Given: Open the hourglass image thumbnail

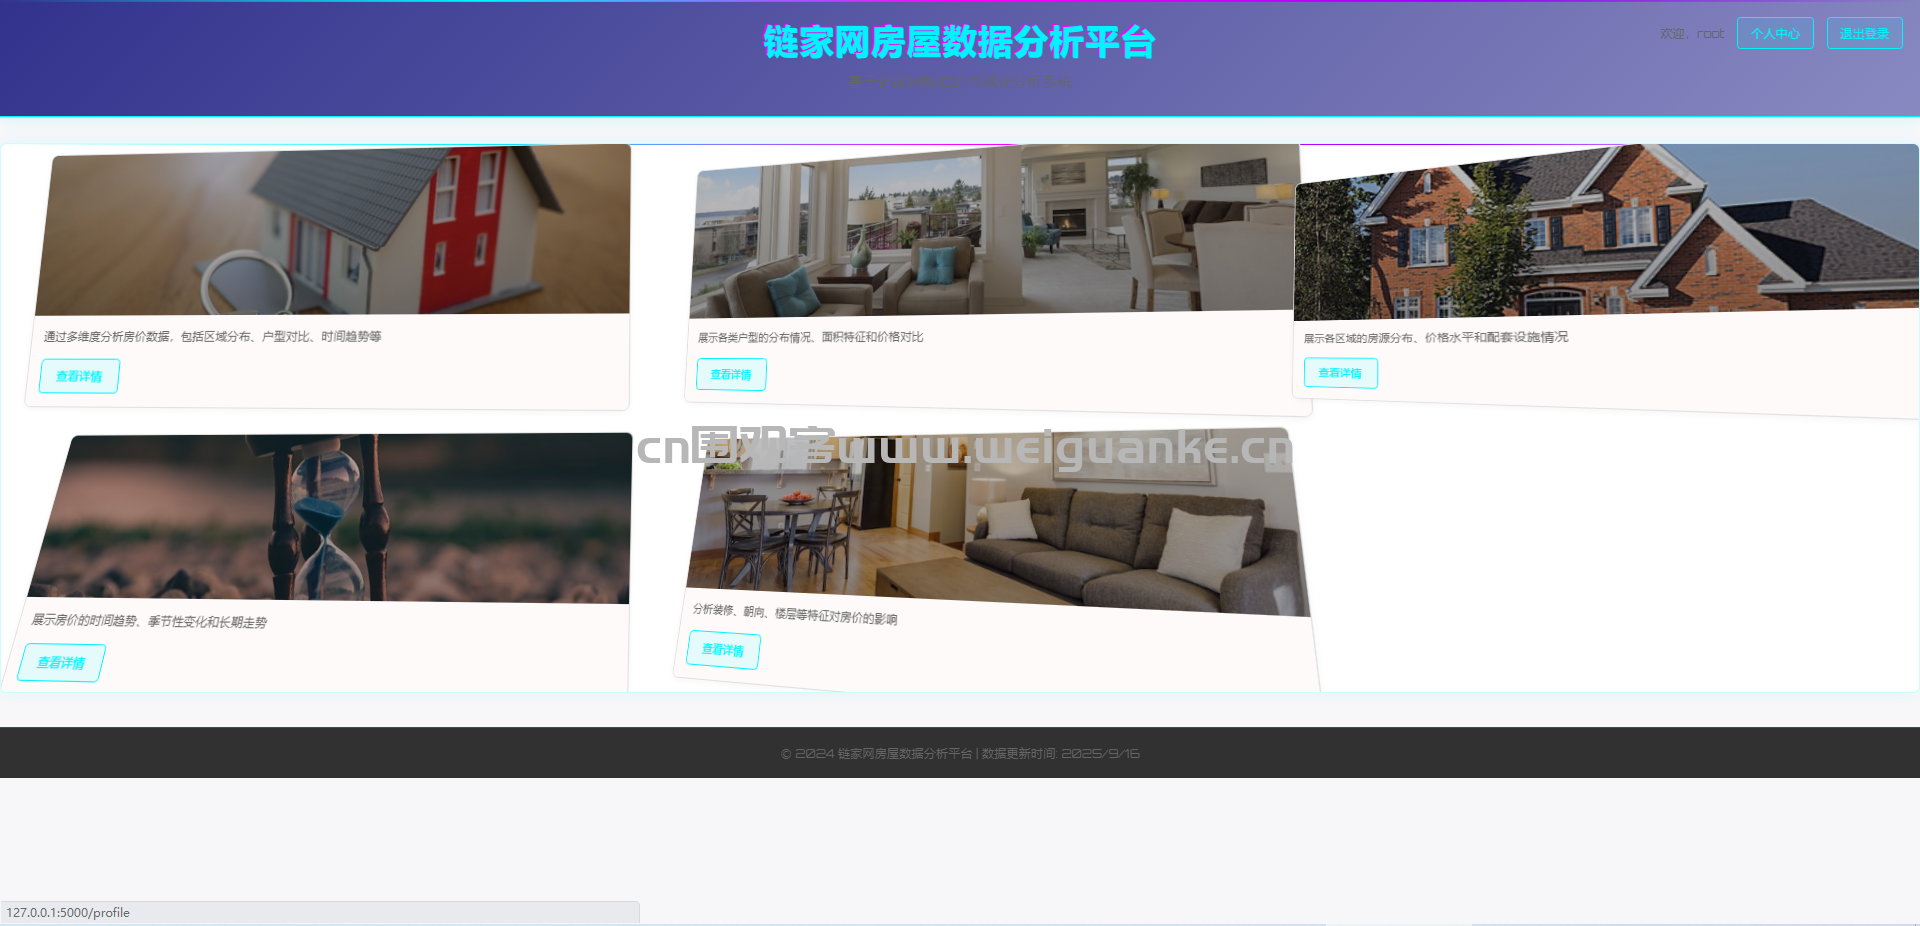Looking at the screenshot, I should (330, 518).
